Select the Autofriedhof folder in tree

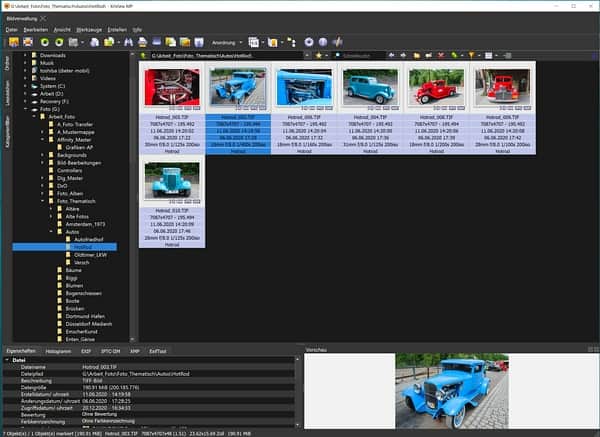pyautogui.click(x=88, y=240)
